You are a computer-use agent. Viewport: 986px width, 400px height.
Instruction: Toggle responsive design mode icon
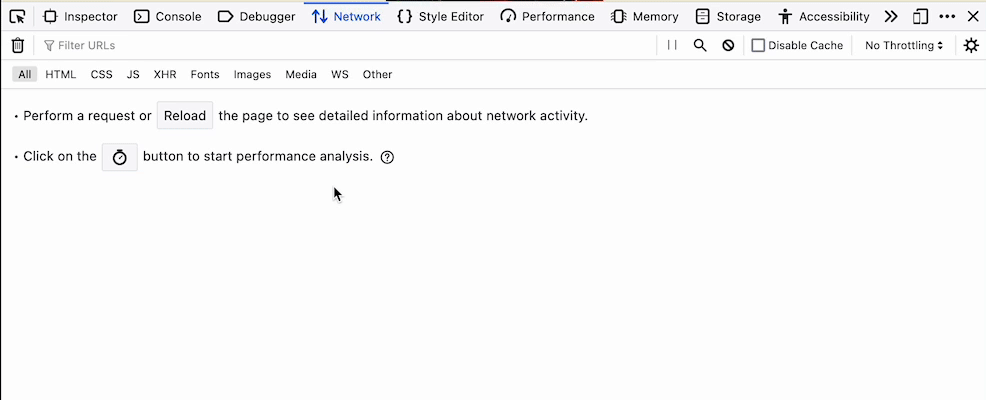click(x=920, y=16)
